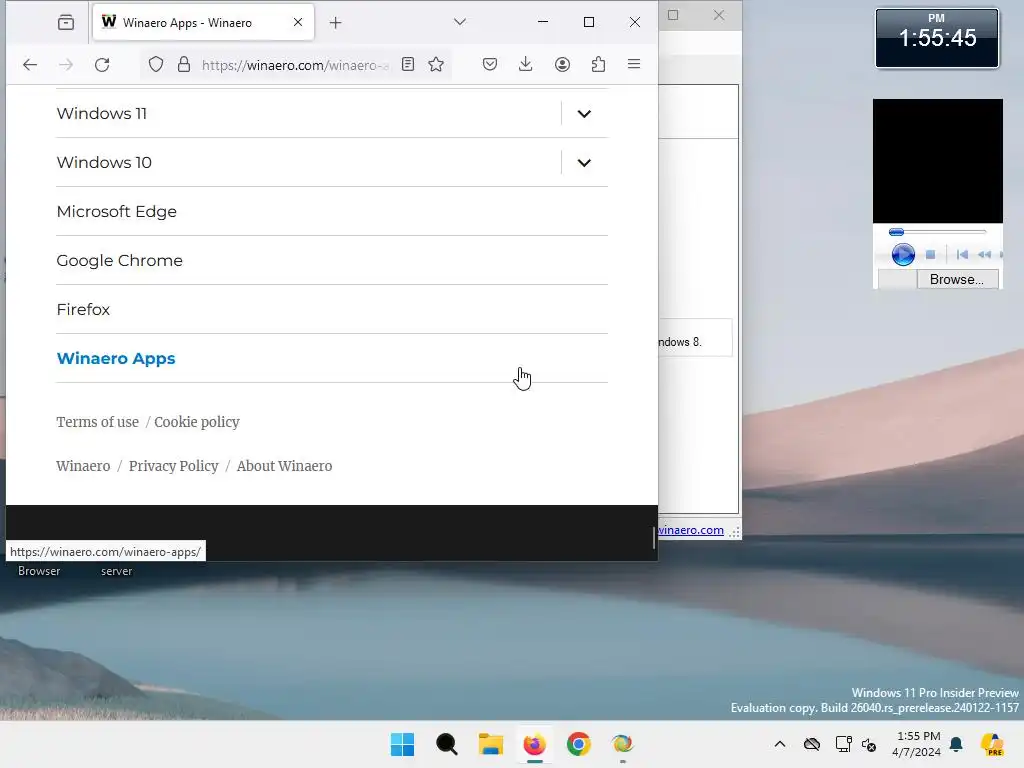This screenshot has width=1024, height=768.
Task: Click stop in the media player gadget
Action: click(931, 254)
